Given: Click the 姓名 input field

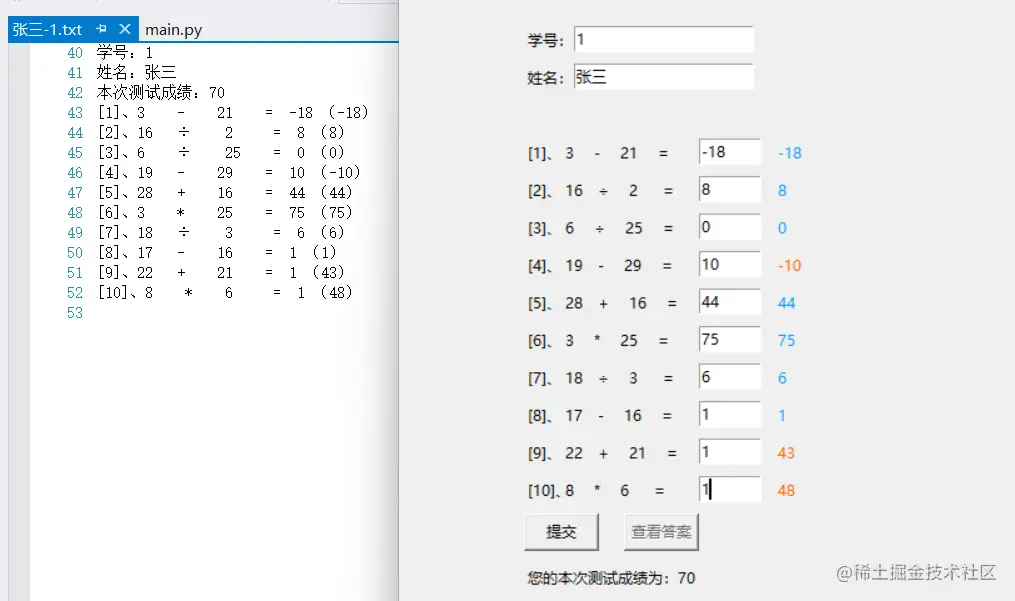Looking at the screenshot, I should click(664, 77).
